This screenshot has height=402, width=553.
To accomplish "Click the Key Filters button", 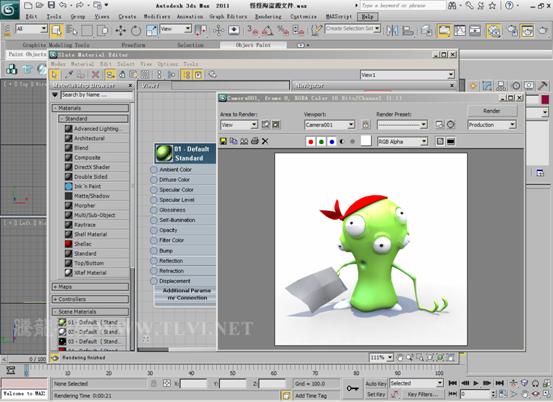I will pos(422,394).
